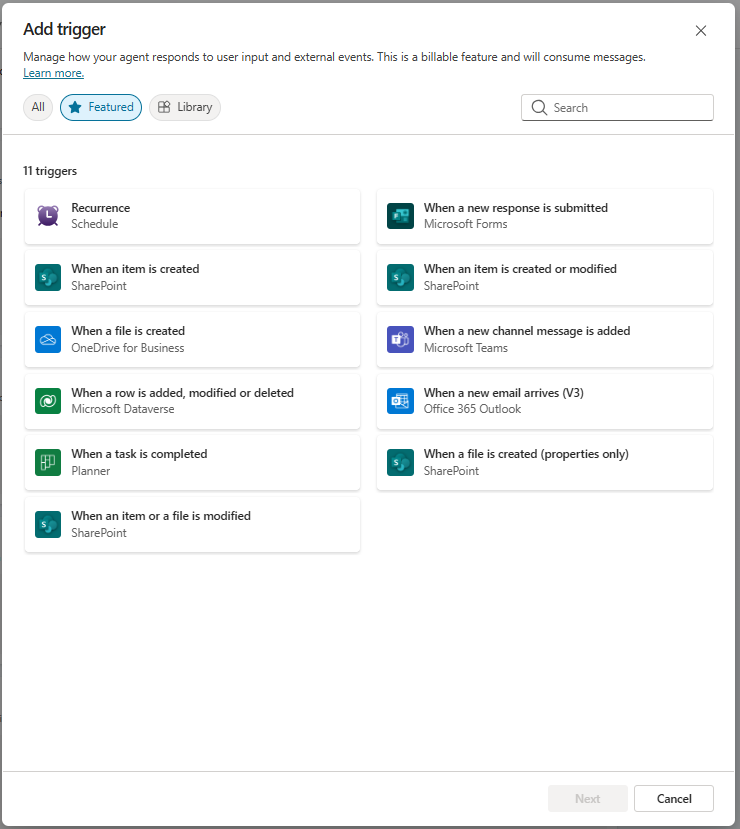The image size is (740, 829).
Task: Choose 'When an item is created or modified'
Action: [x=545, y=278]
